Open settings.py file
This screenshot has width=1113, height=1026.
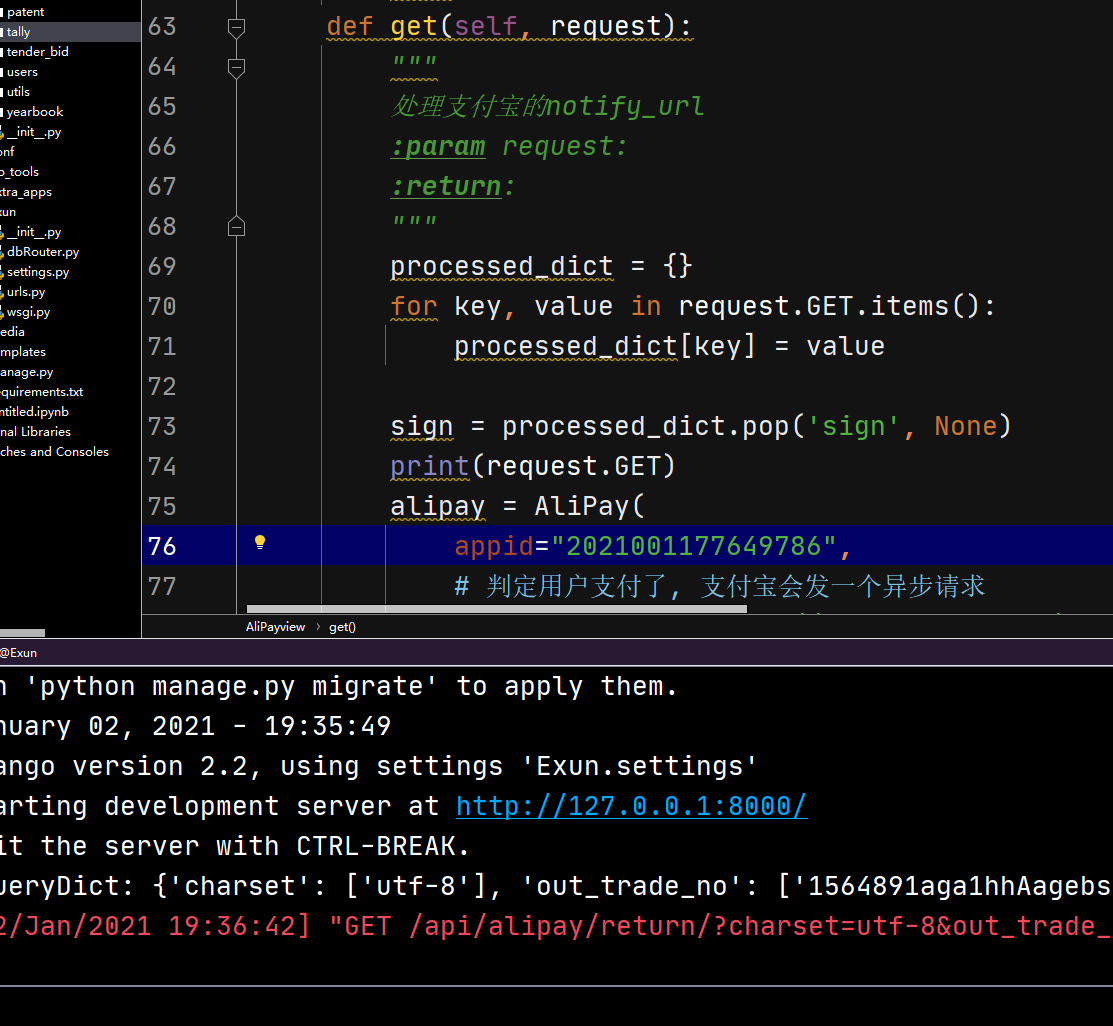pyautogui.click(x=38, y=271)
